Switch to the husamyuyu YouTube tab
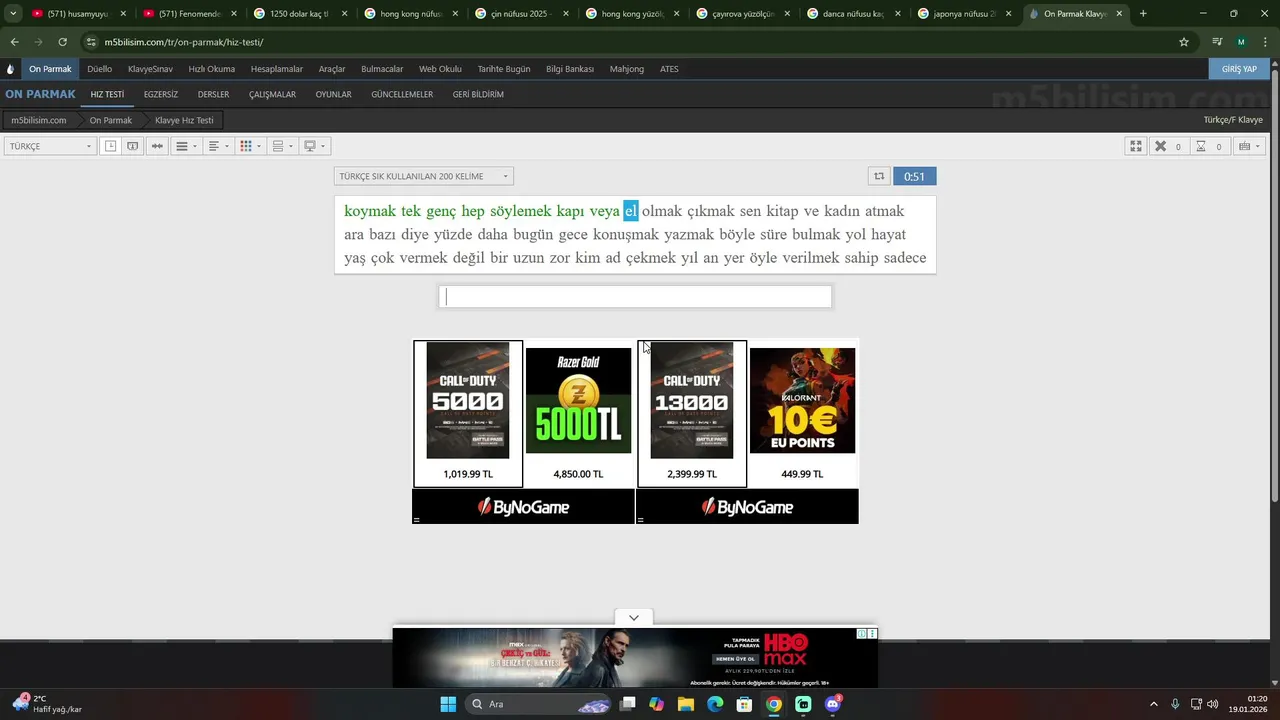The image size is (1280, 720). (x=78, y=14)
